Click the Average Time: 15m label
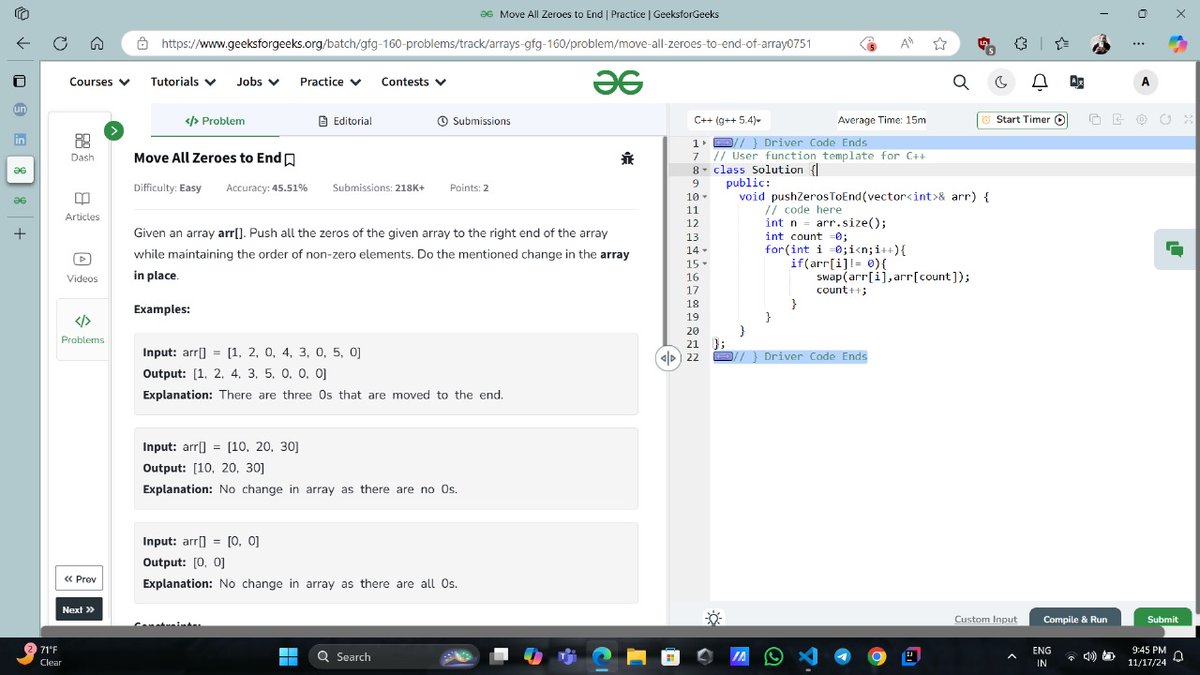 pos(881,120)
